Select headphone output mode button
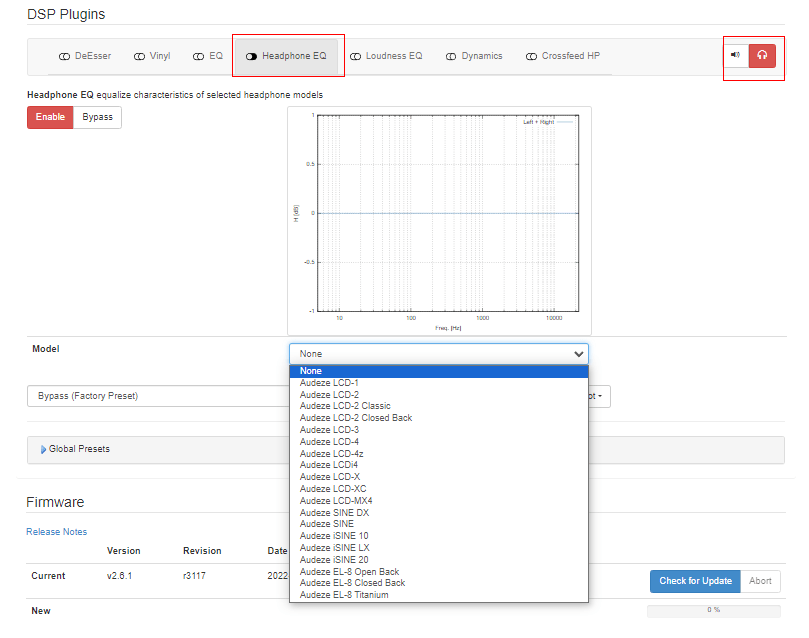The width and height of the screenshot is (809, 638). click(x=762, y=55)
